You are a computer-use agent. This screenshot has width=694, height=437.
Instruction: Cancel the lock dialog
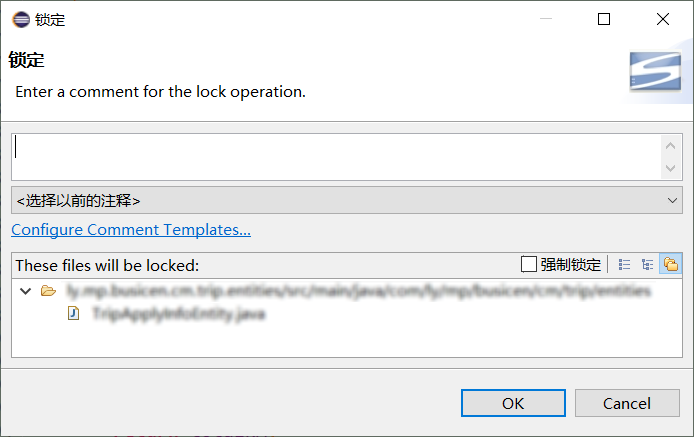coord(627,403)
